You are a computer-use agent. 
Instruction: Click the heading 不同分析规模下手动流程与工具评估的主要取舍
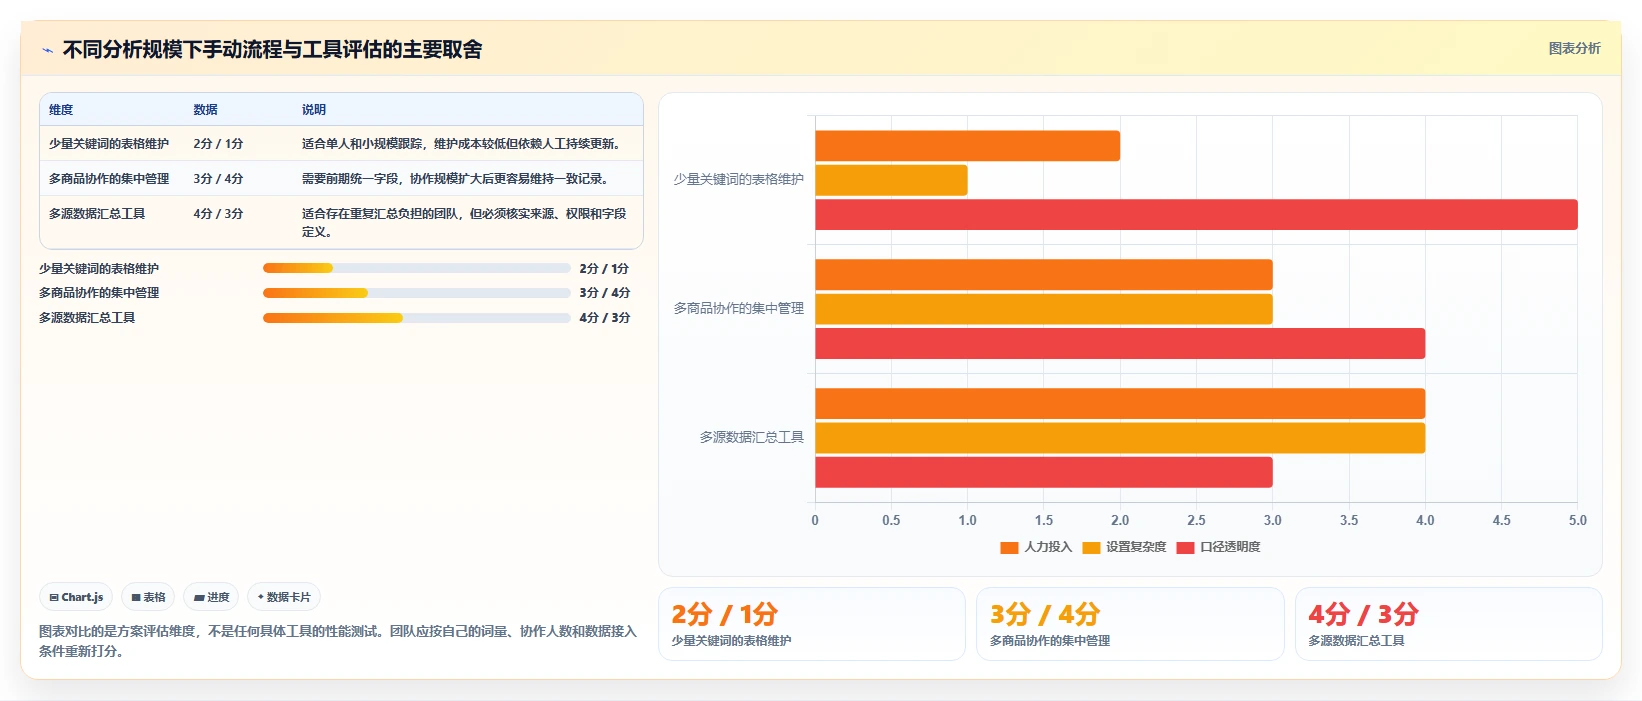tap(272, 50)
